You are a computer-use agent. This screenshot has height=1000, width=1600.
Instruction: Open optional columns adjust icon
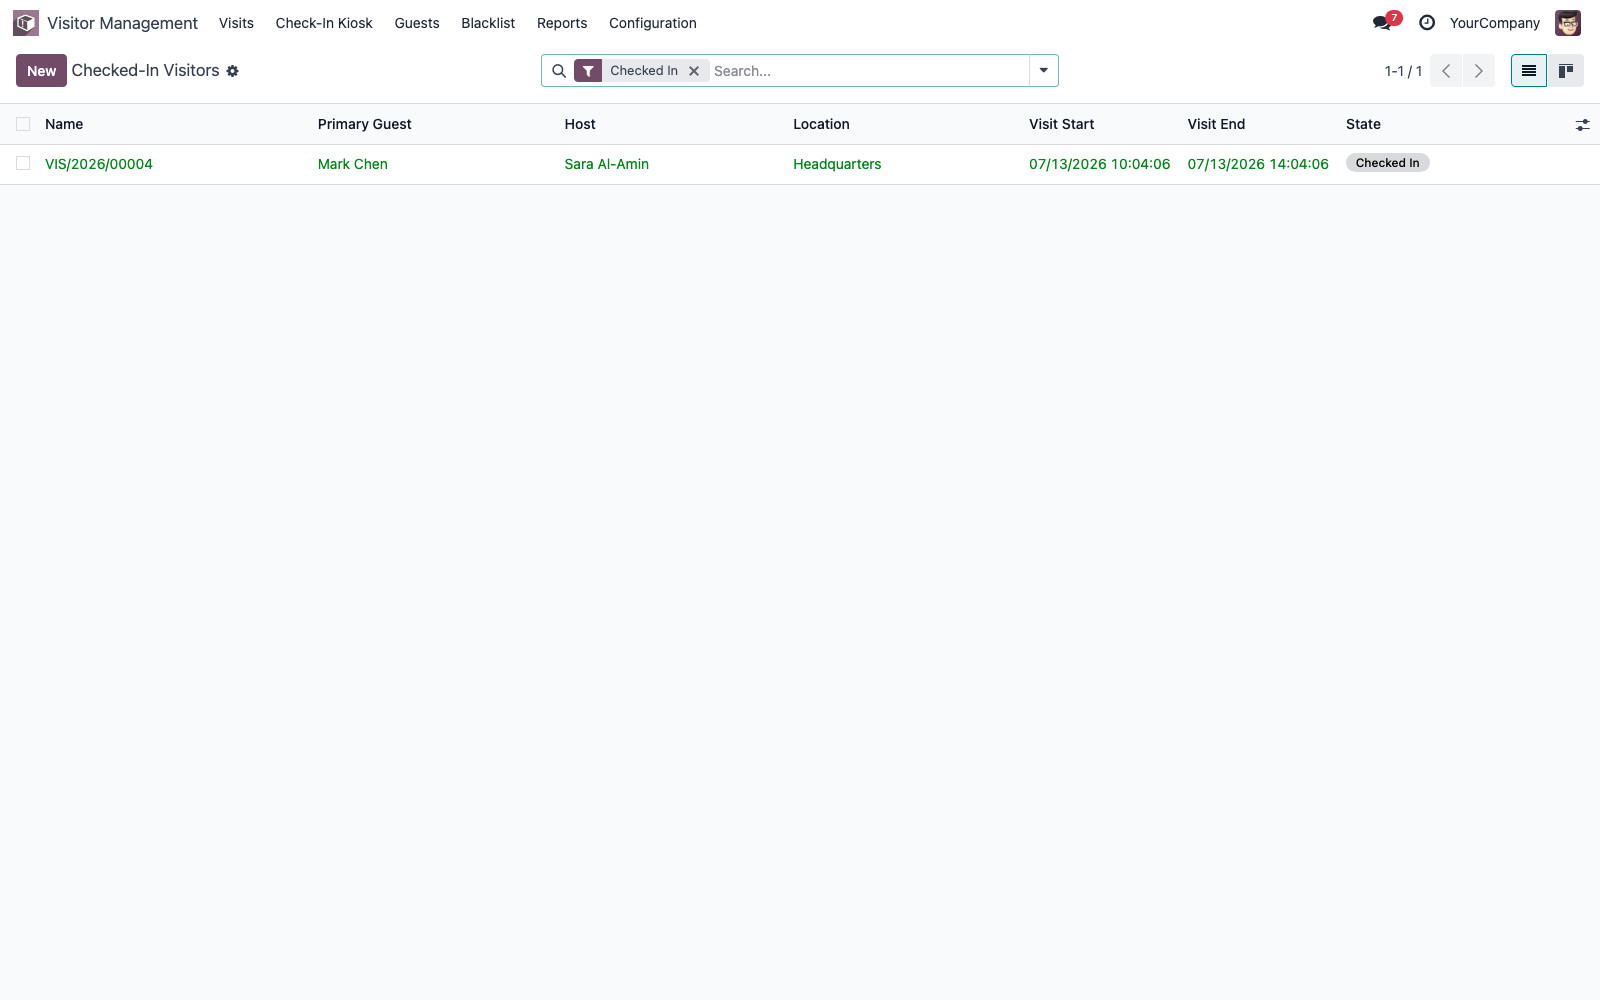(x=1582, y=125)
